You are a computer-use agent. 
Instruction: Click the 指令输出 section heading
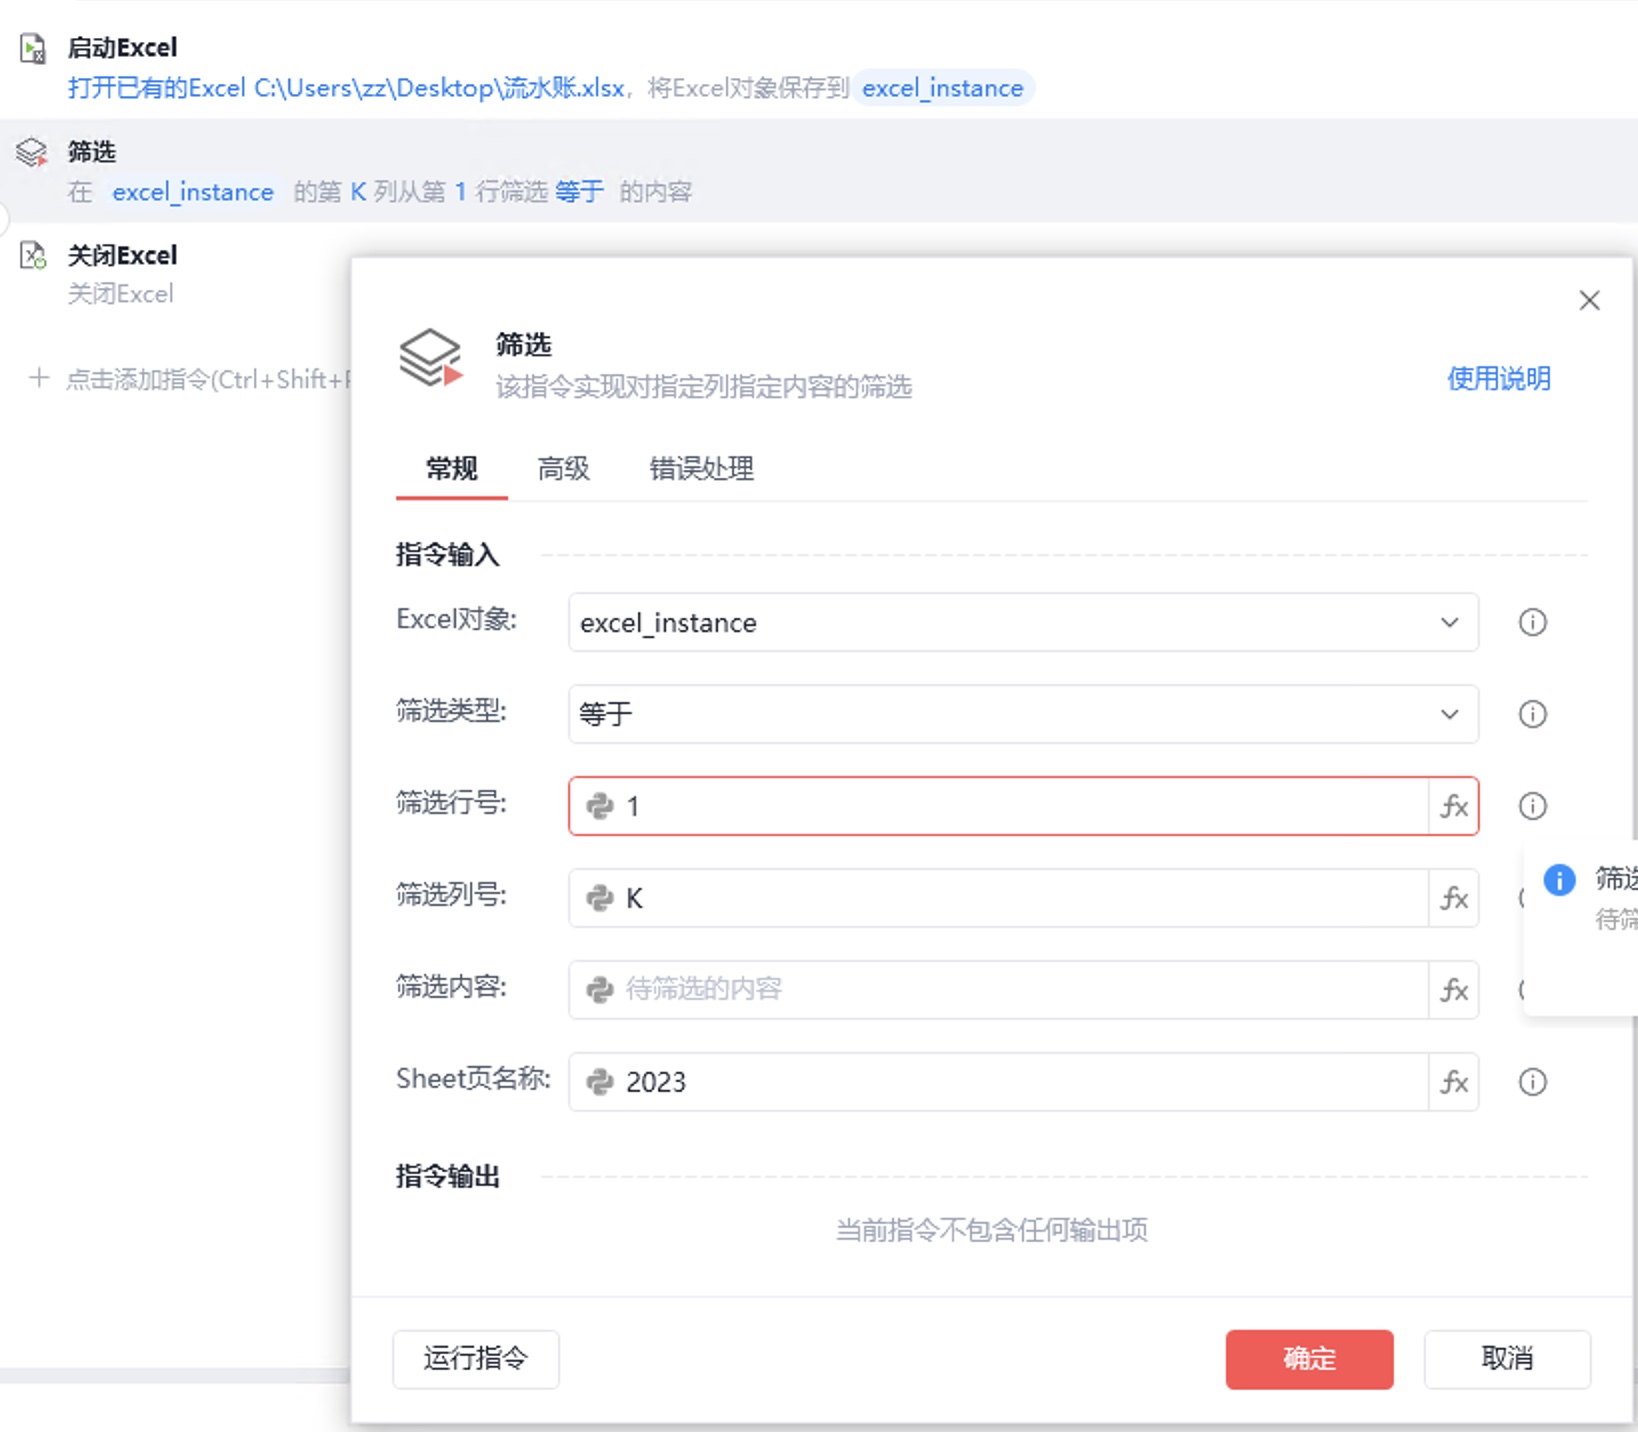(447, 1176)
